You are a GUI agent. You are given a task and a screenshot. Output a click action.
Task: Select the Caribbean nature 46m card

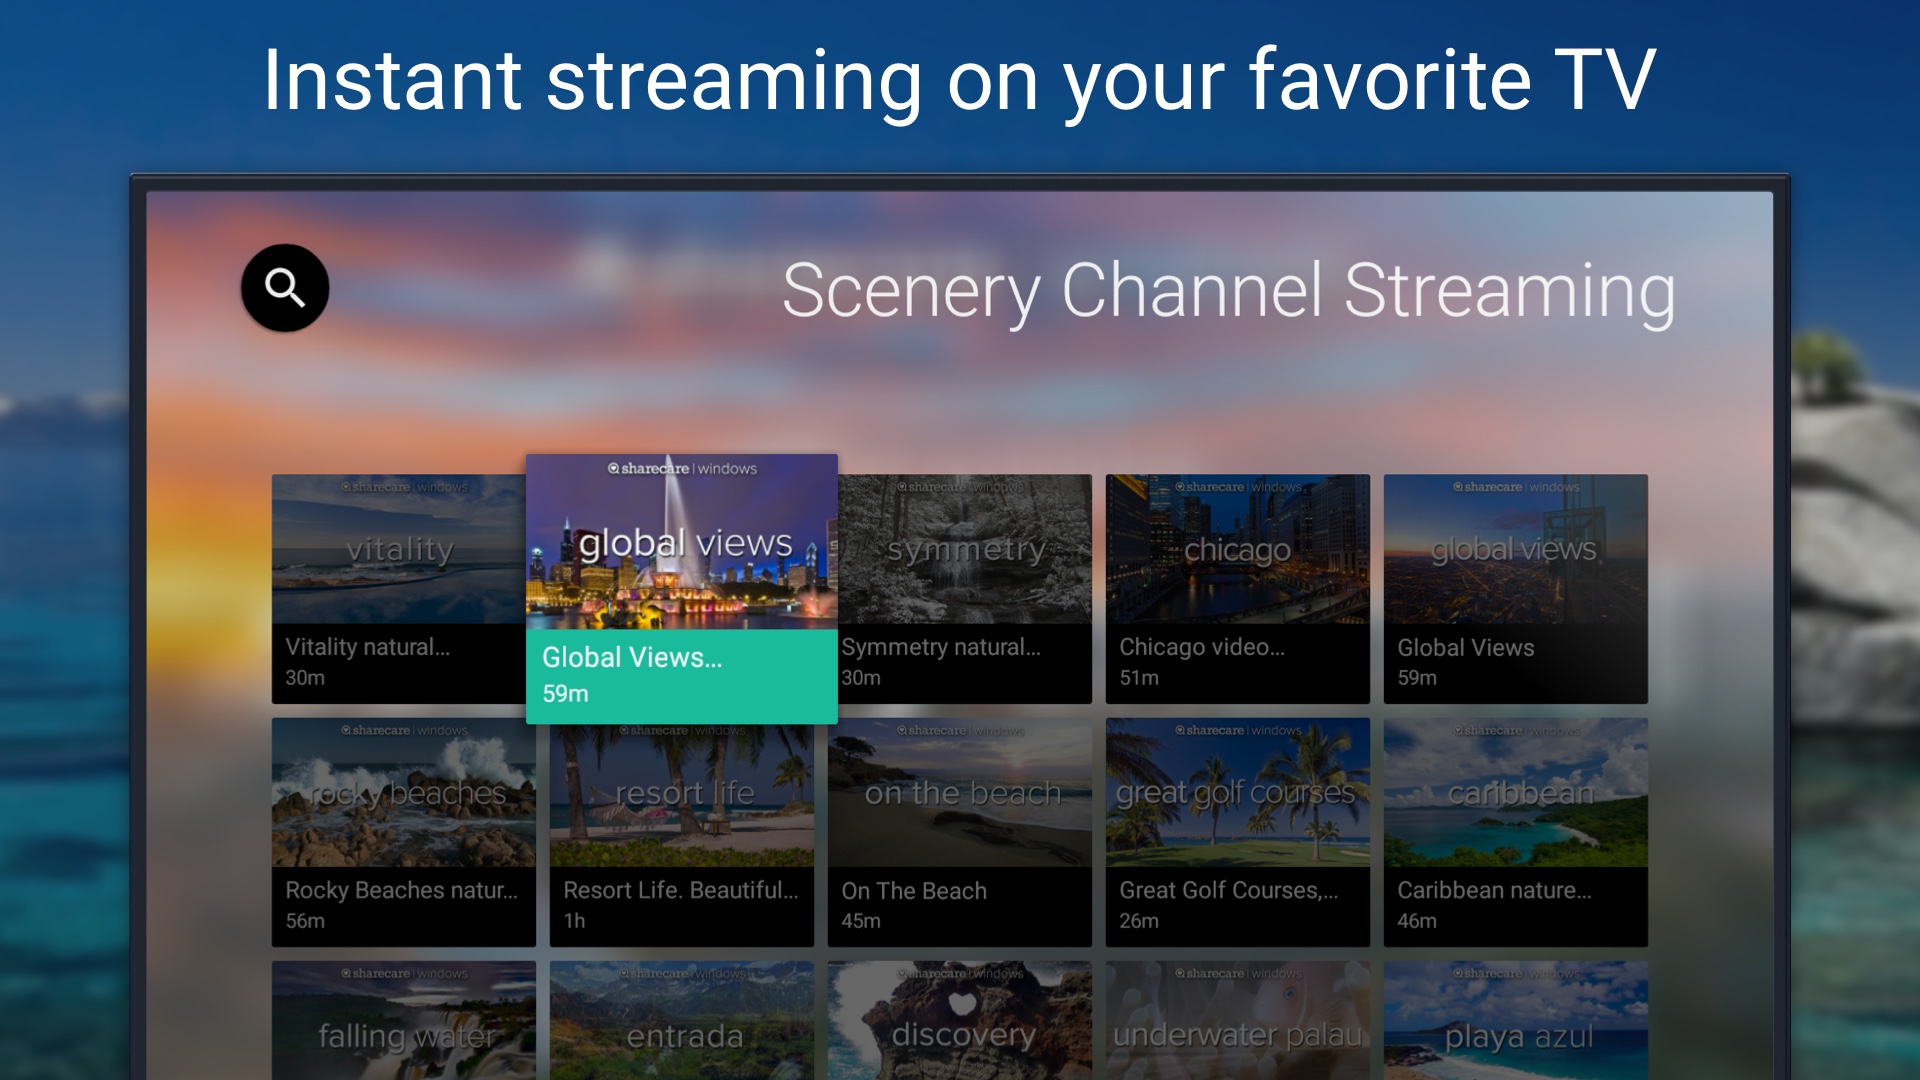coord(1516,832)
